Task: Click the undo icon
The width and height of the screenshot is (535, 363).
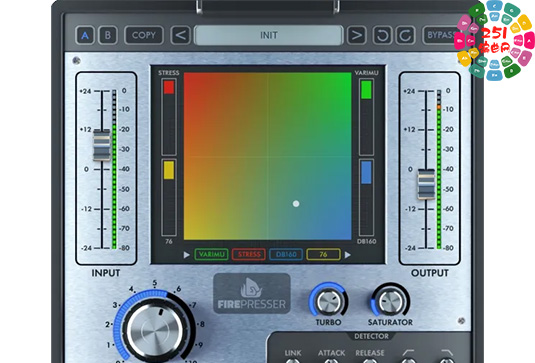Action: click(382, 35)
